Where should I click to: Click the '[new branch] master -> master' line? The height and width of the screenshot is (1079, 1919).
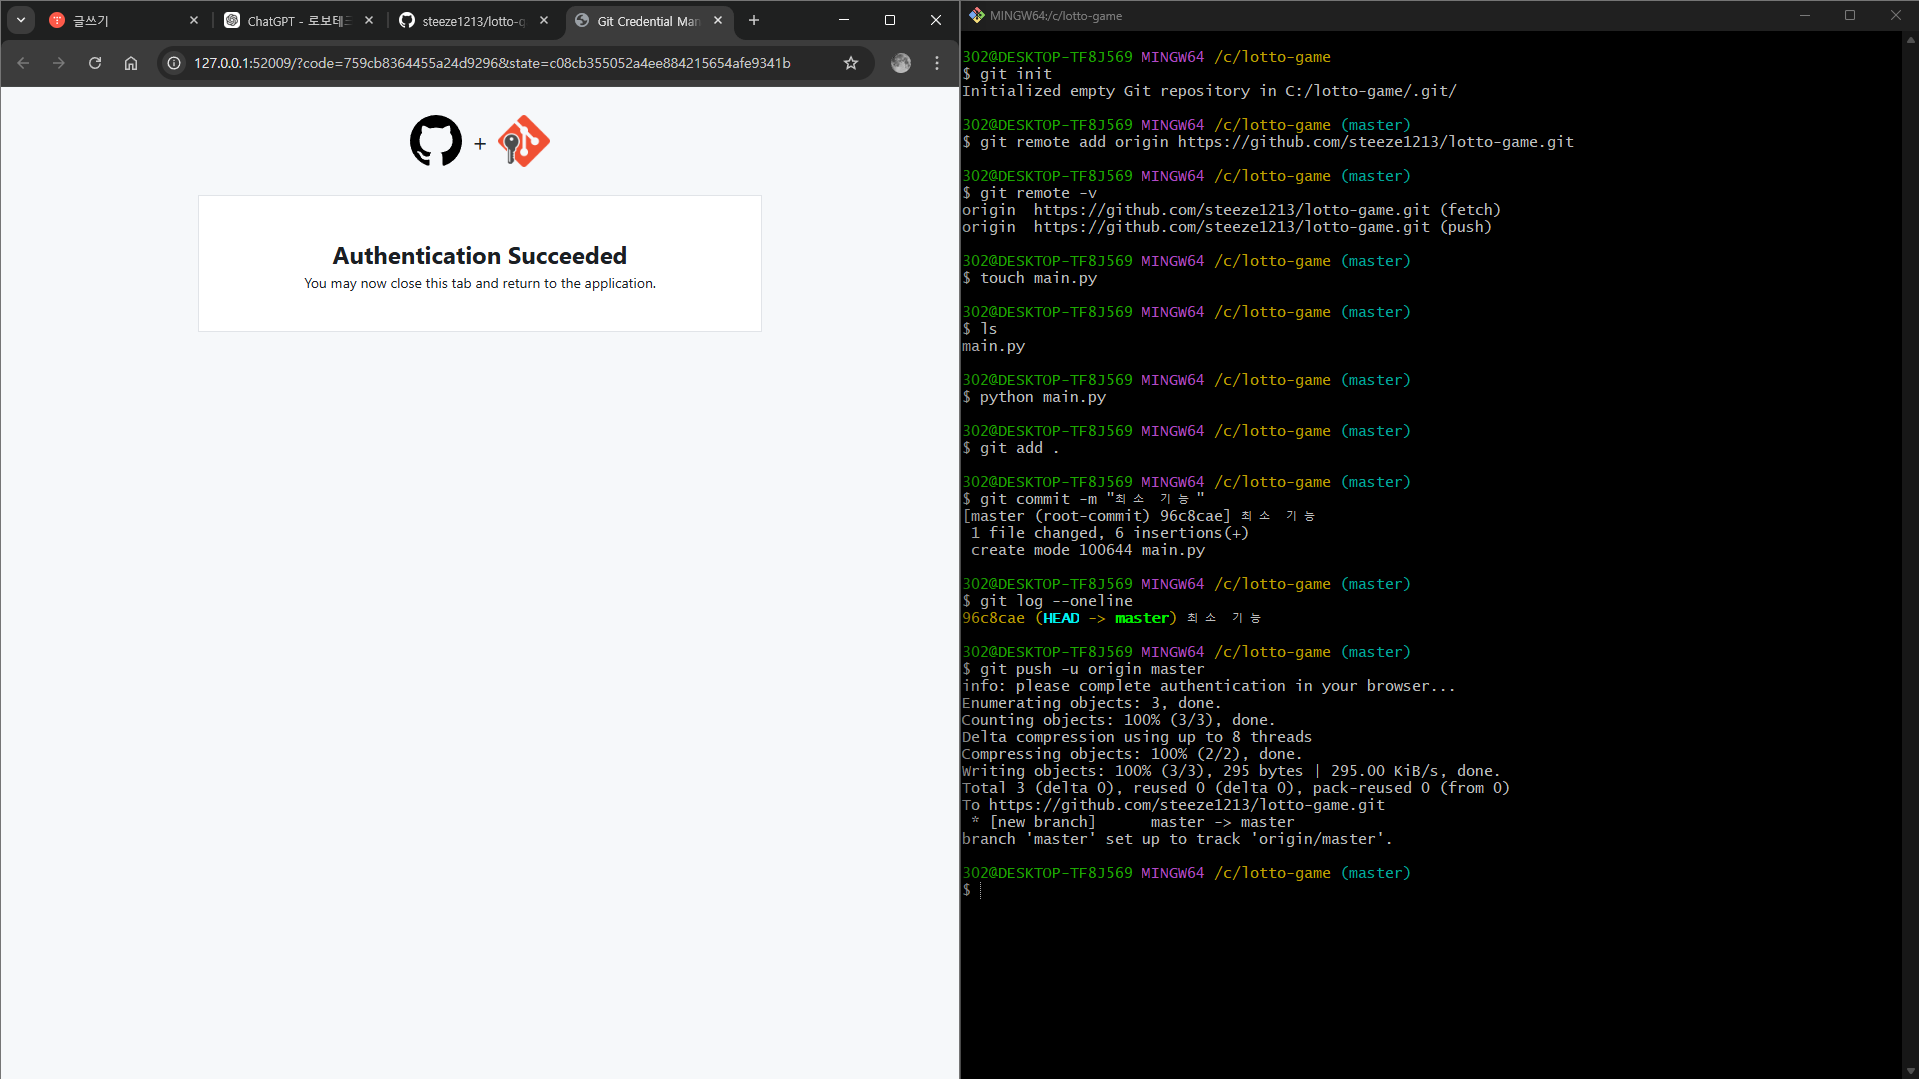coord(1133,822)
